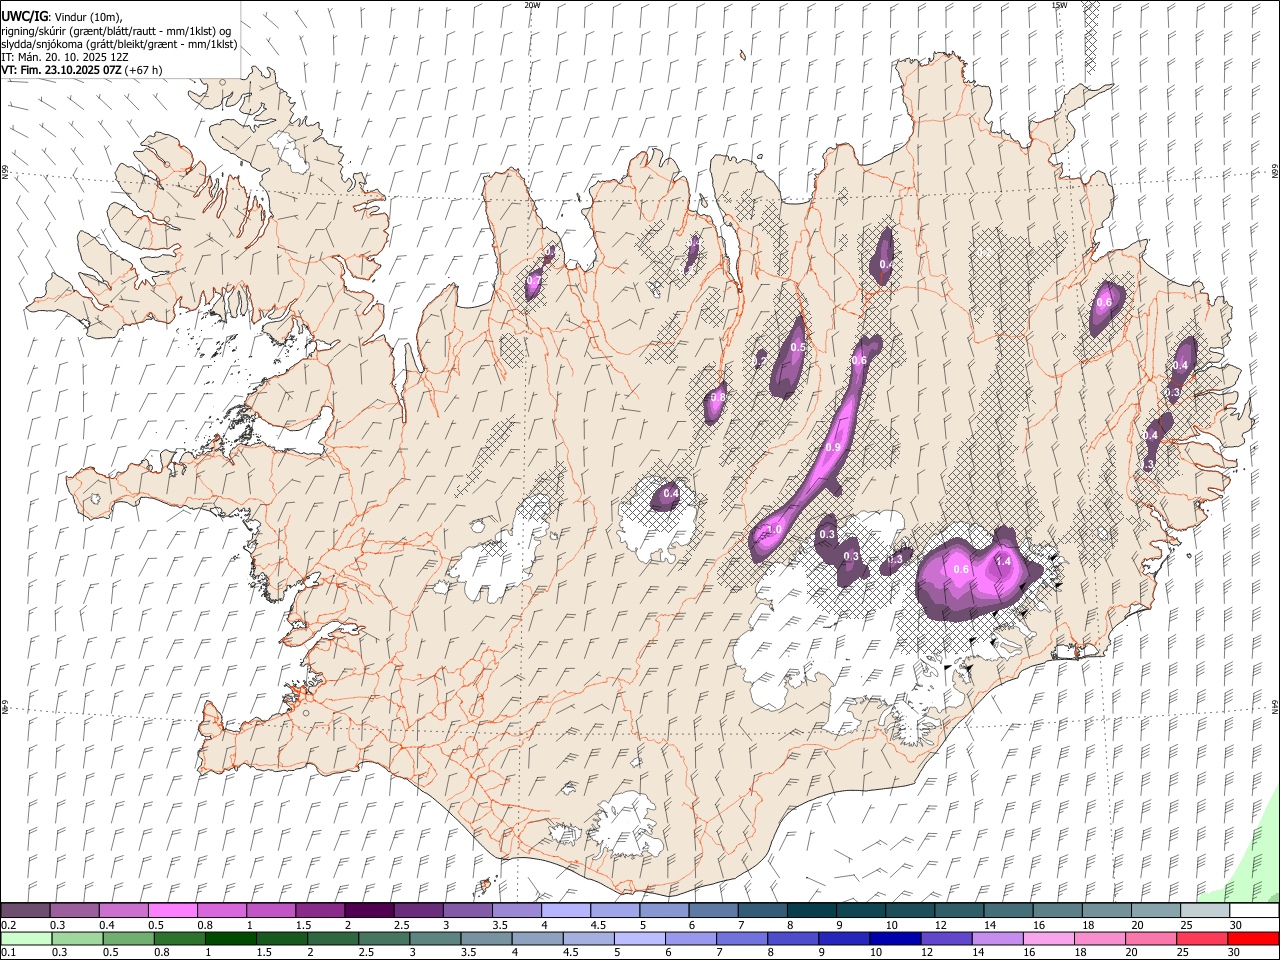
Task: Select the white 30 swatch in the top legend row
Action: tap(1254, 911)
